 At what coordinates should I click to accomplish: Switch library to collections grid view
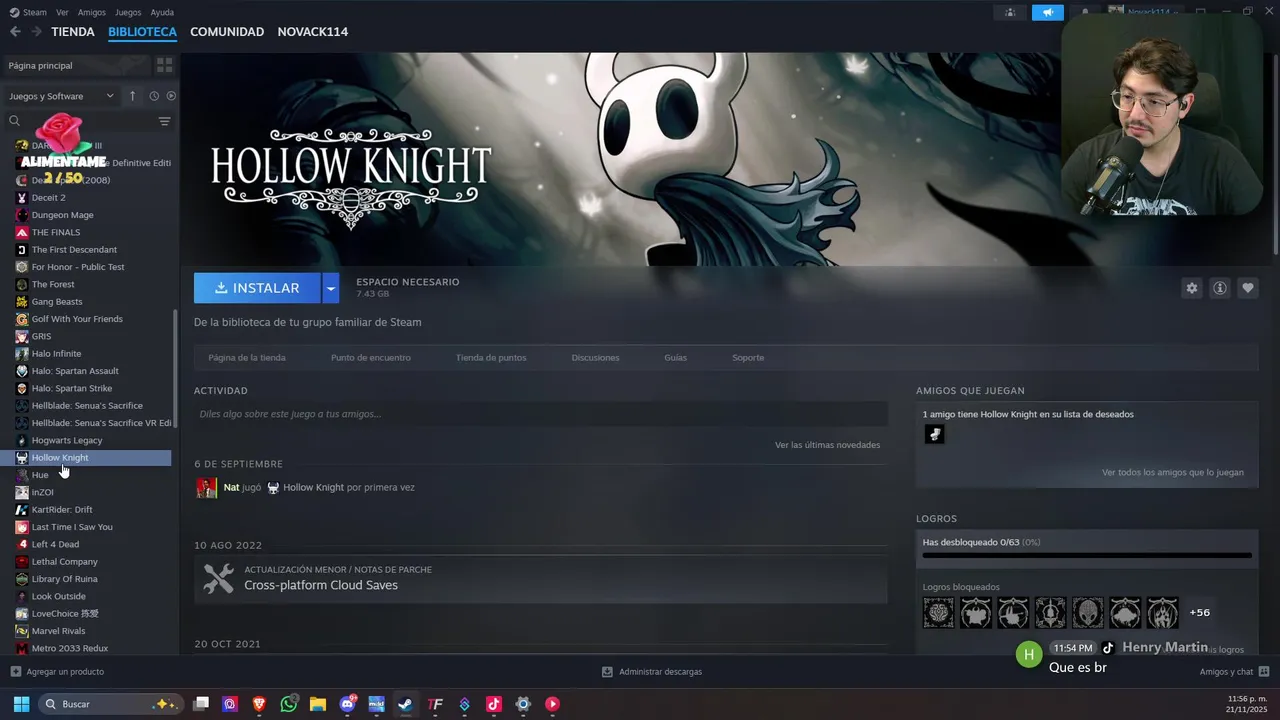point(165,65)
